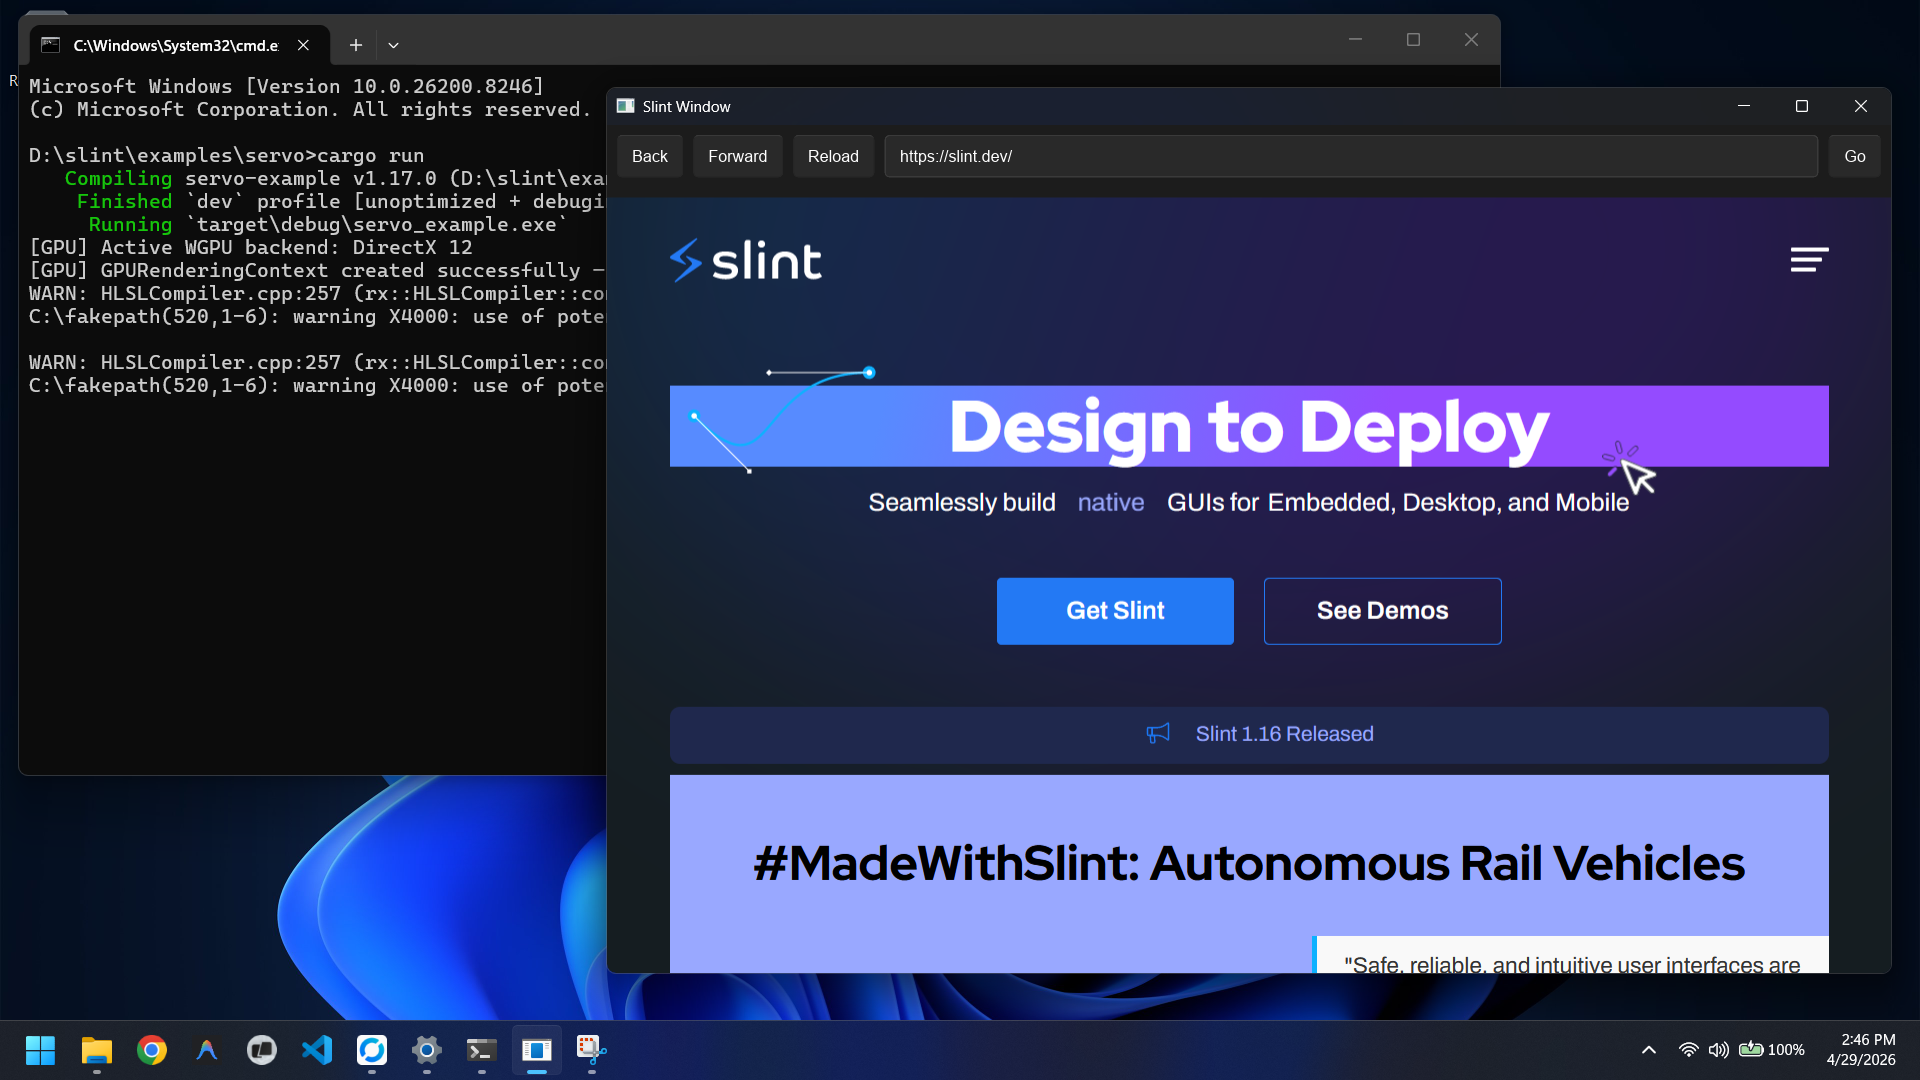The height and width of the screenshot is (1080, 1920).
Task: Click the battery 100% indicator
Action: pos(1772,1050)
